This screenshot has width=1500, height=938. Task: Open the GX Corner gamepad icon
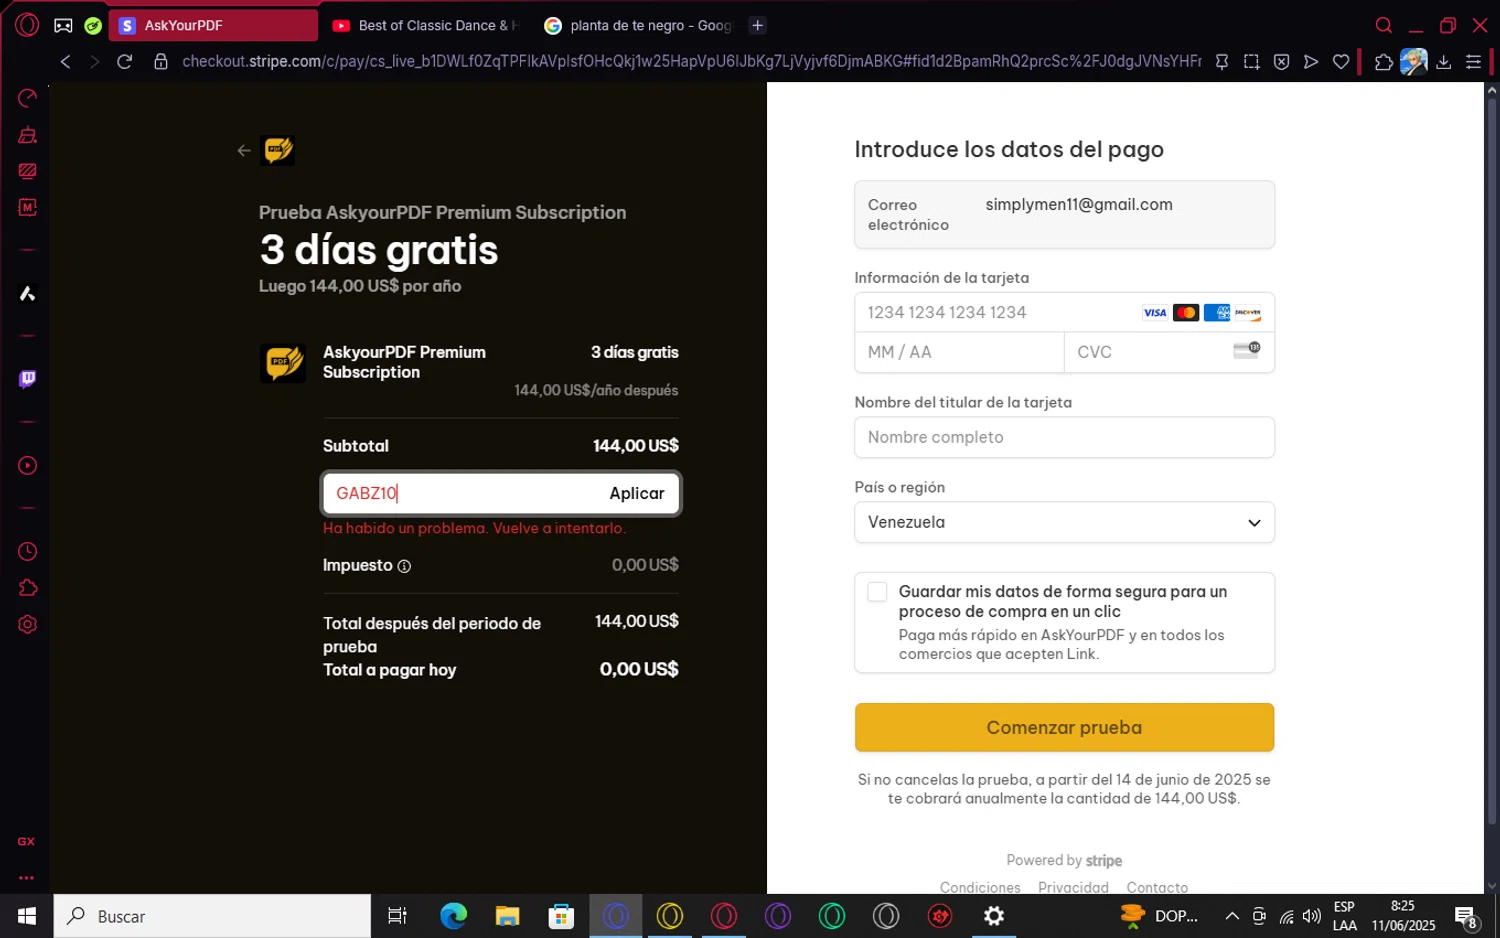(x=63, y=26)
